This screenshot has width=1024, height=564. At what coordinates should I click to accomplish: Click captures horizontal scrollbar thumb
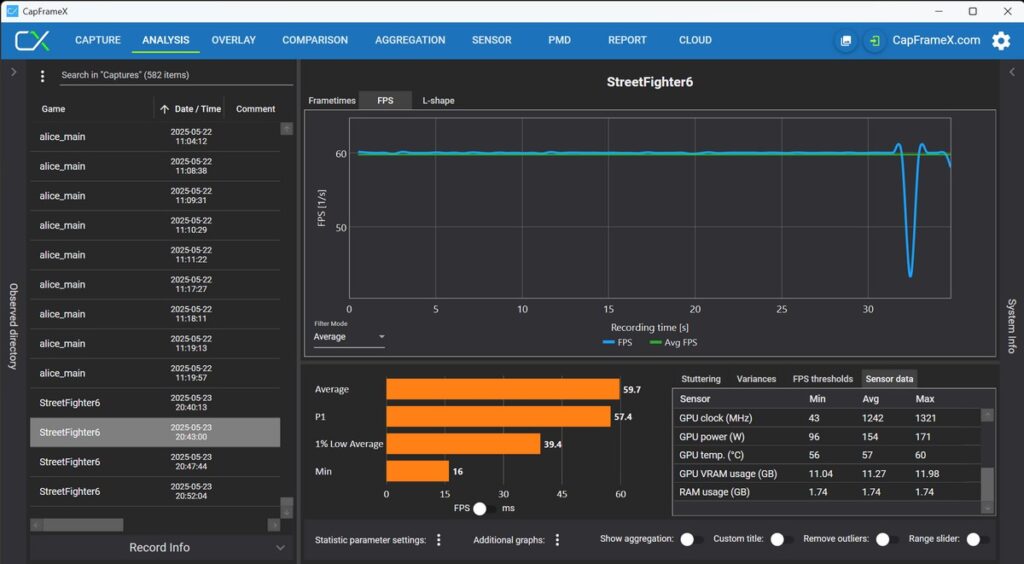coord(83,525)
